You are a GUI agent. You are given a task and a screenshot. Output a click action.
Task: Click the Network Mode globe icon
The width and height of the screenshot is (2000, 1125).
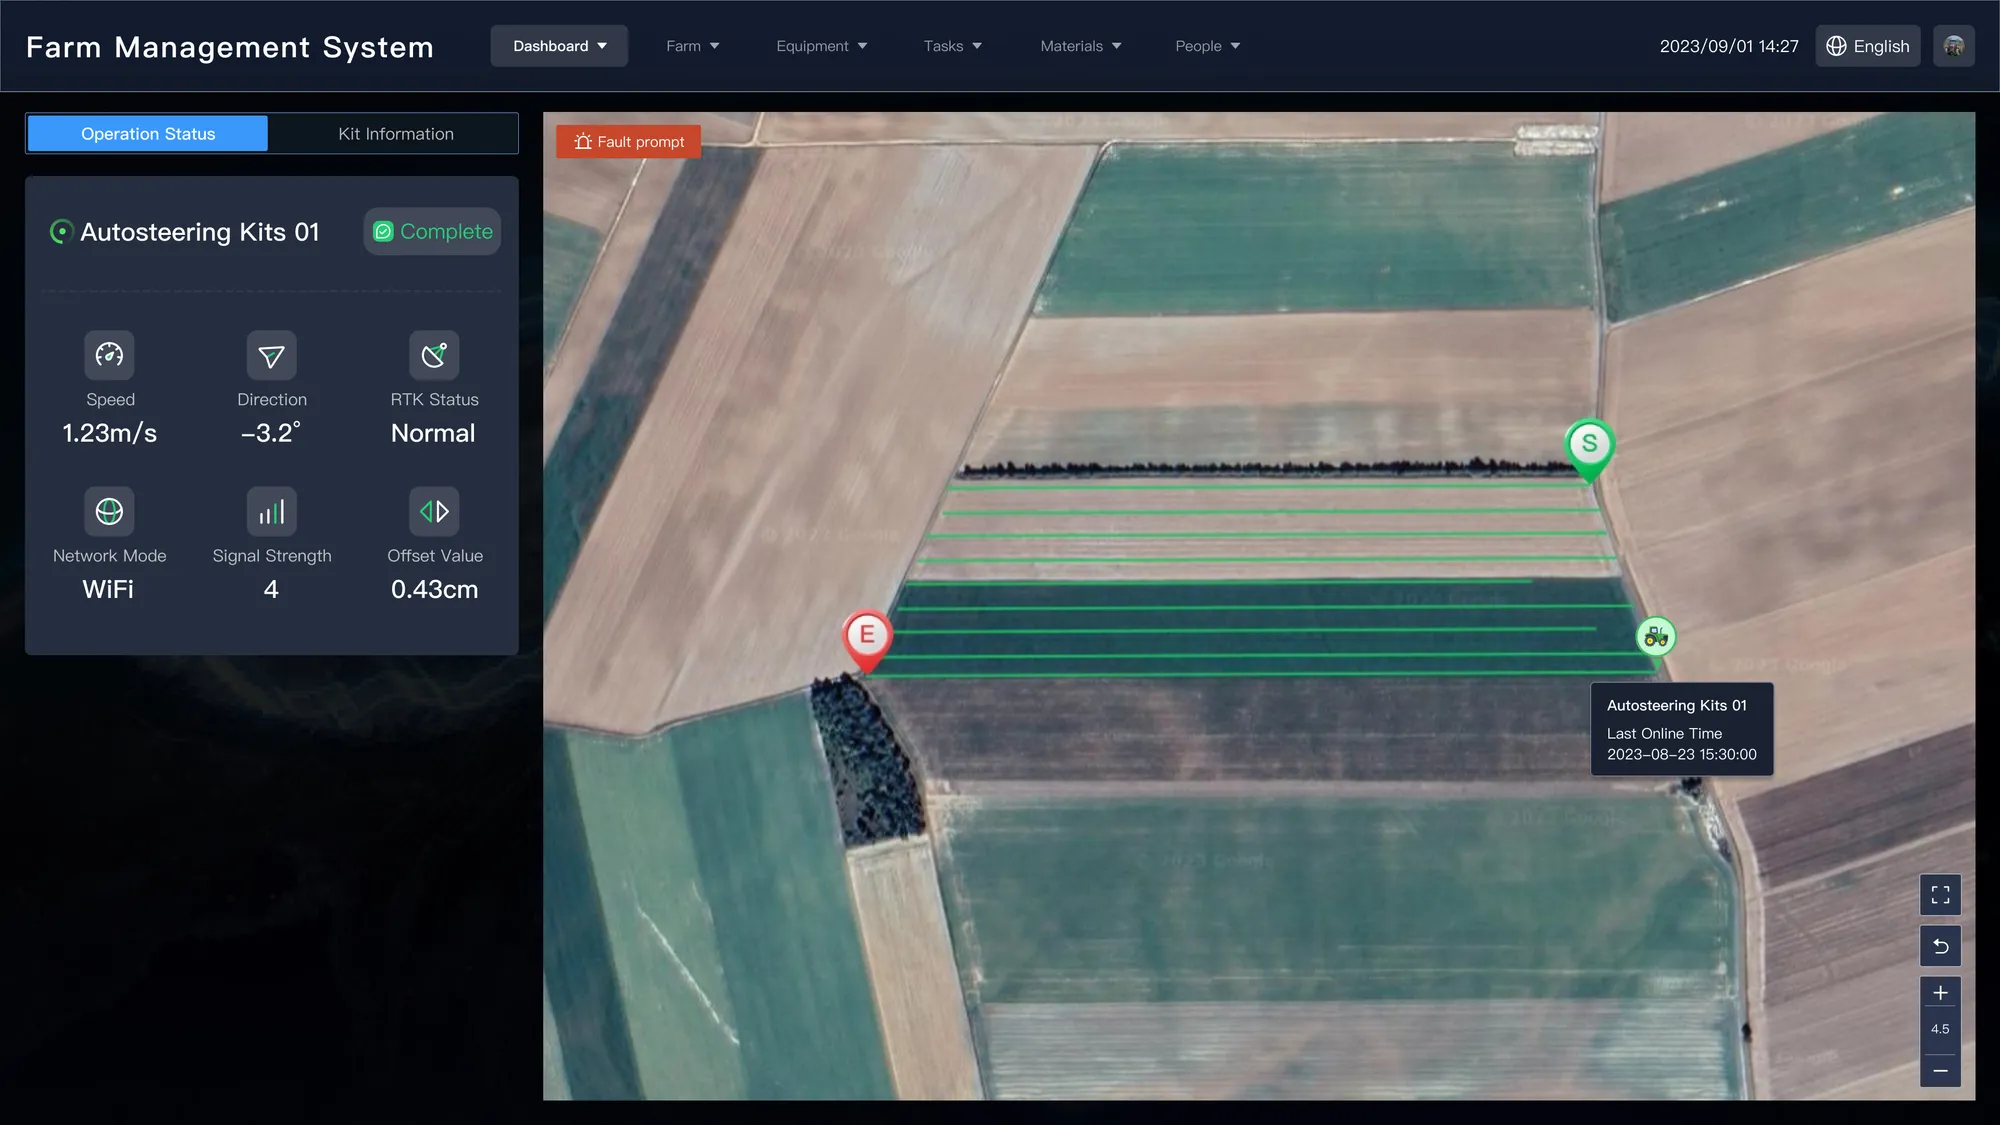click(109, 511)
